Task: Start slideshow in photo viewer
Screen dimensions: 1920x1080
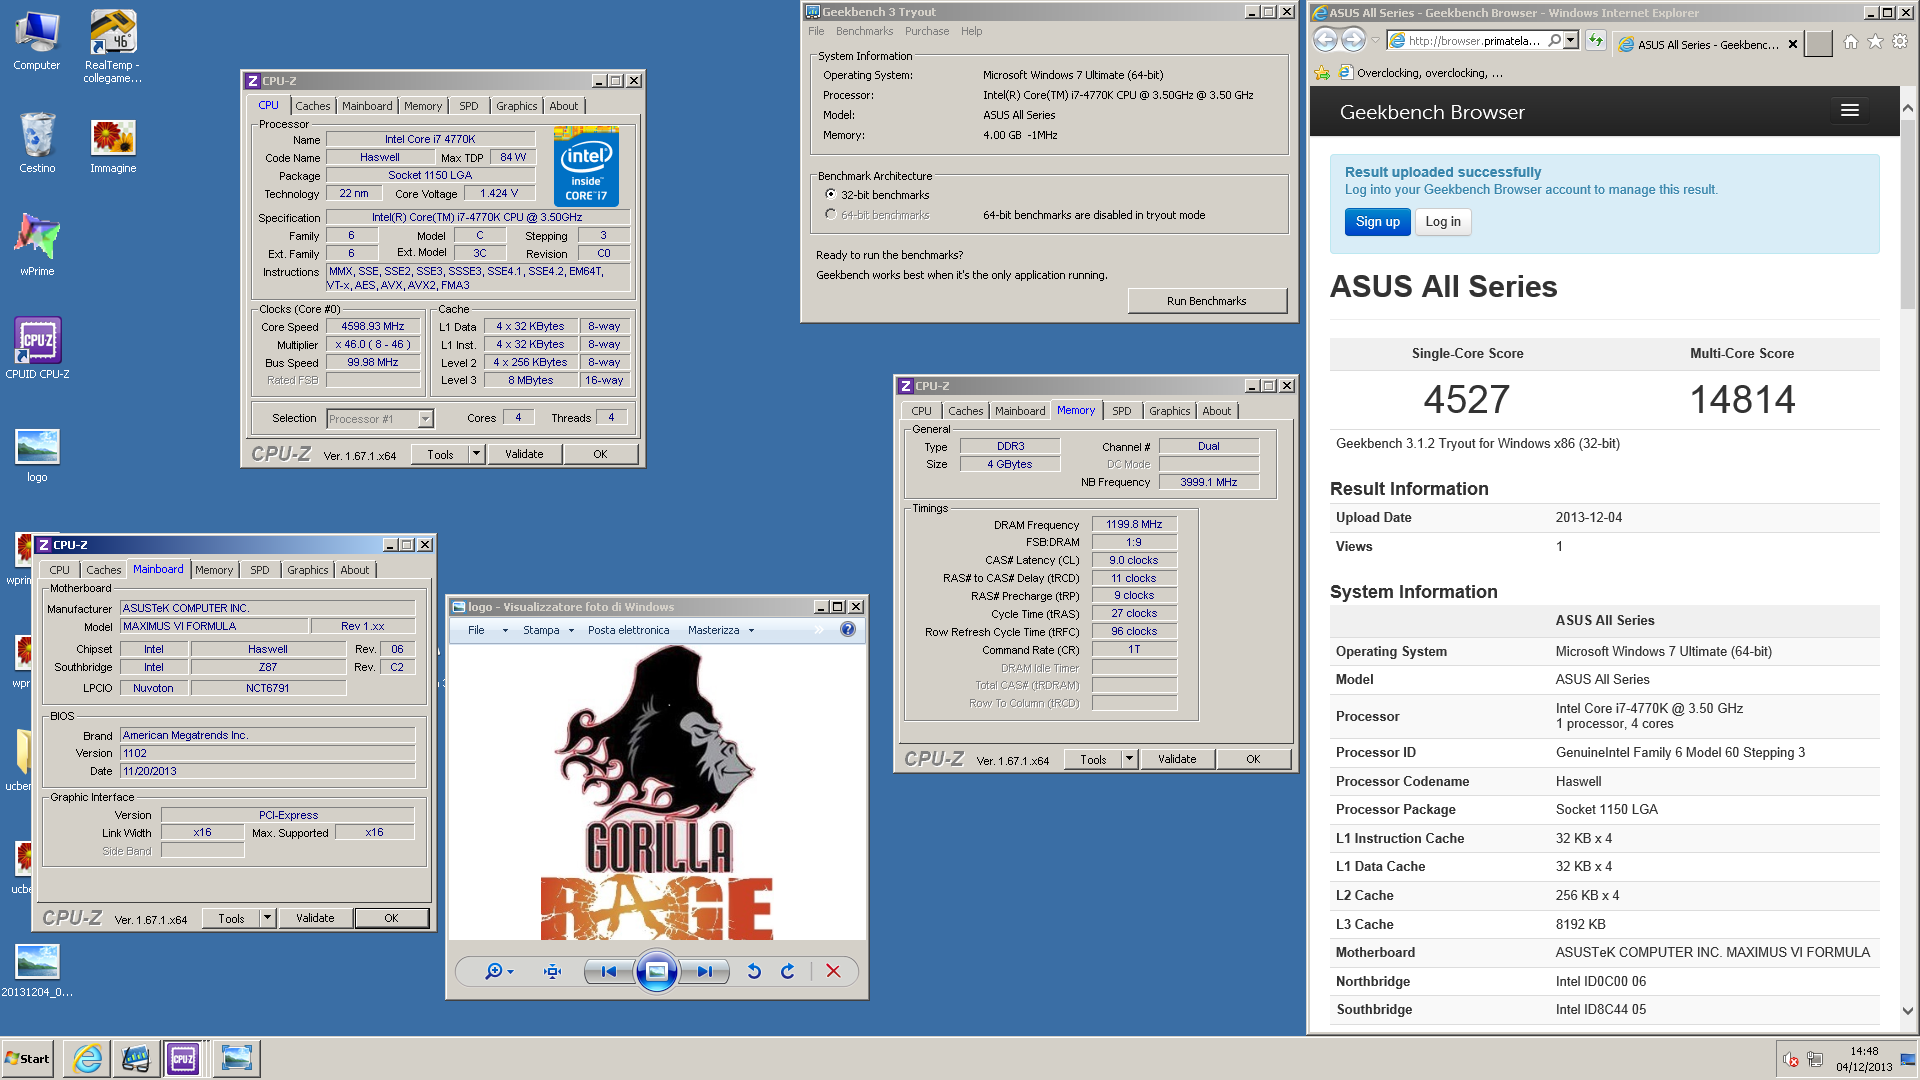Action: [657, 971]
